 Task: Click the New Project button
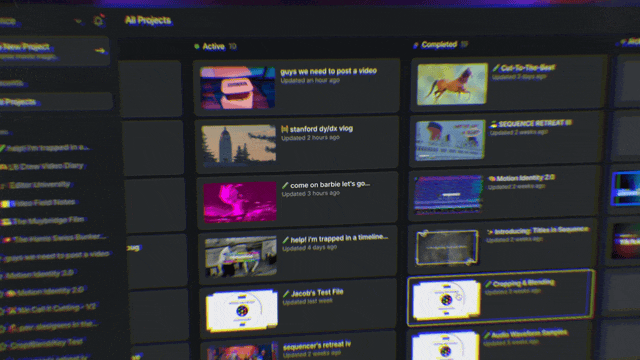point(55,51)
